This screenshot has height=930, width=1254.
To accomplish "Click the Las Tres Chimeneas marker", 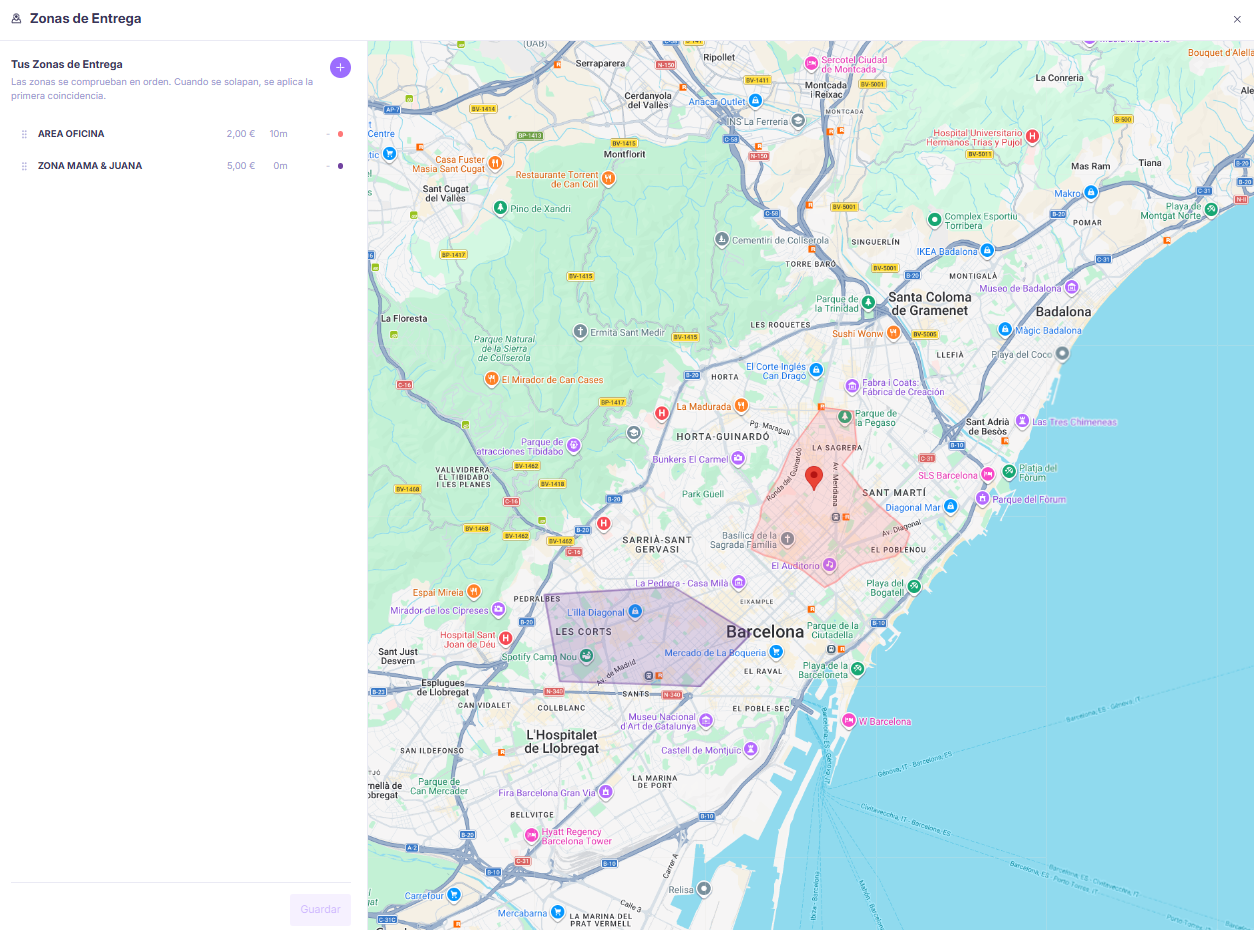I will coord(1022,421).
